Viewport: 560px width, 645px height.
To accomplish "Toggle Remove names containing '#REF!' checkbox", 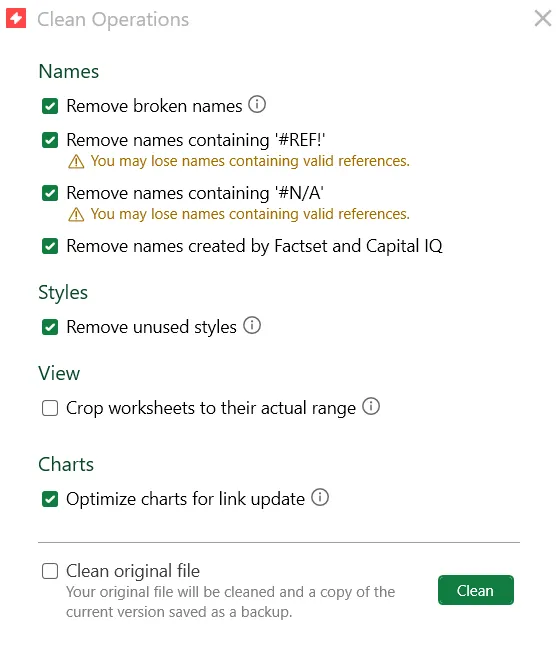I will [50, 140].
